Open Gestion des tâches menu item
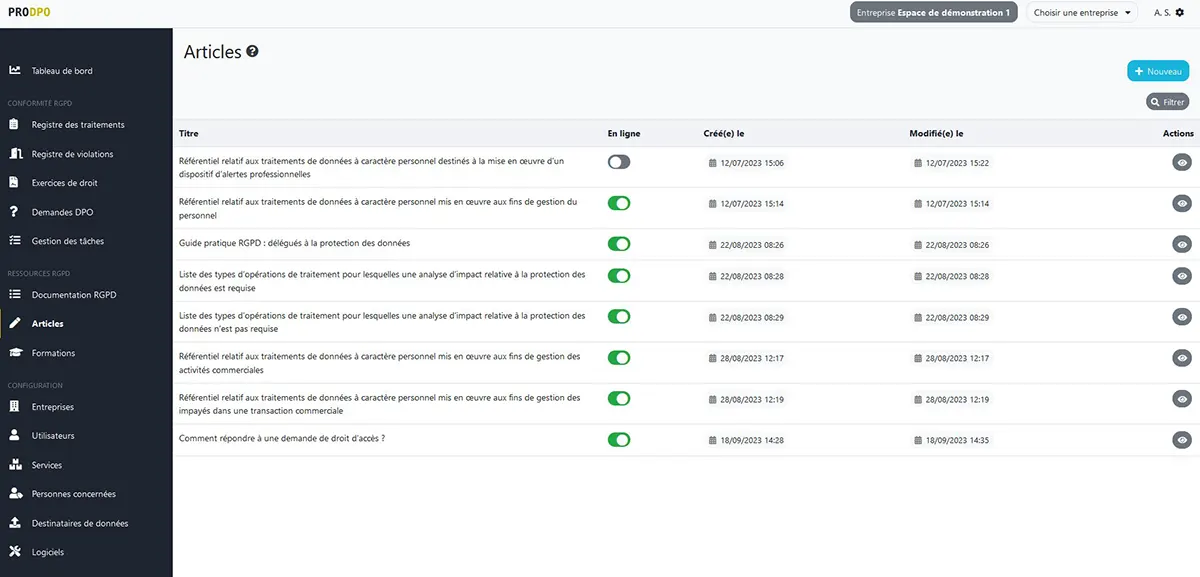 (x=67, y=241)
